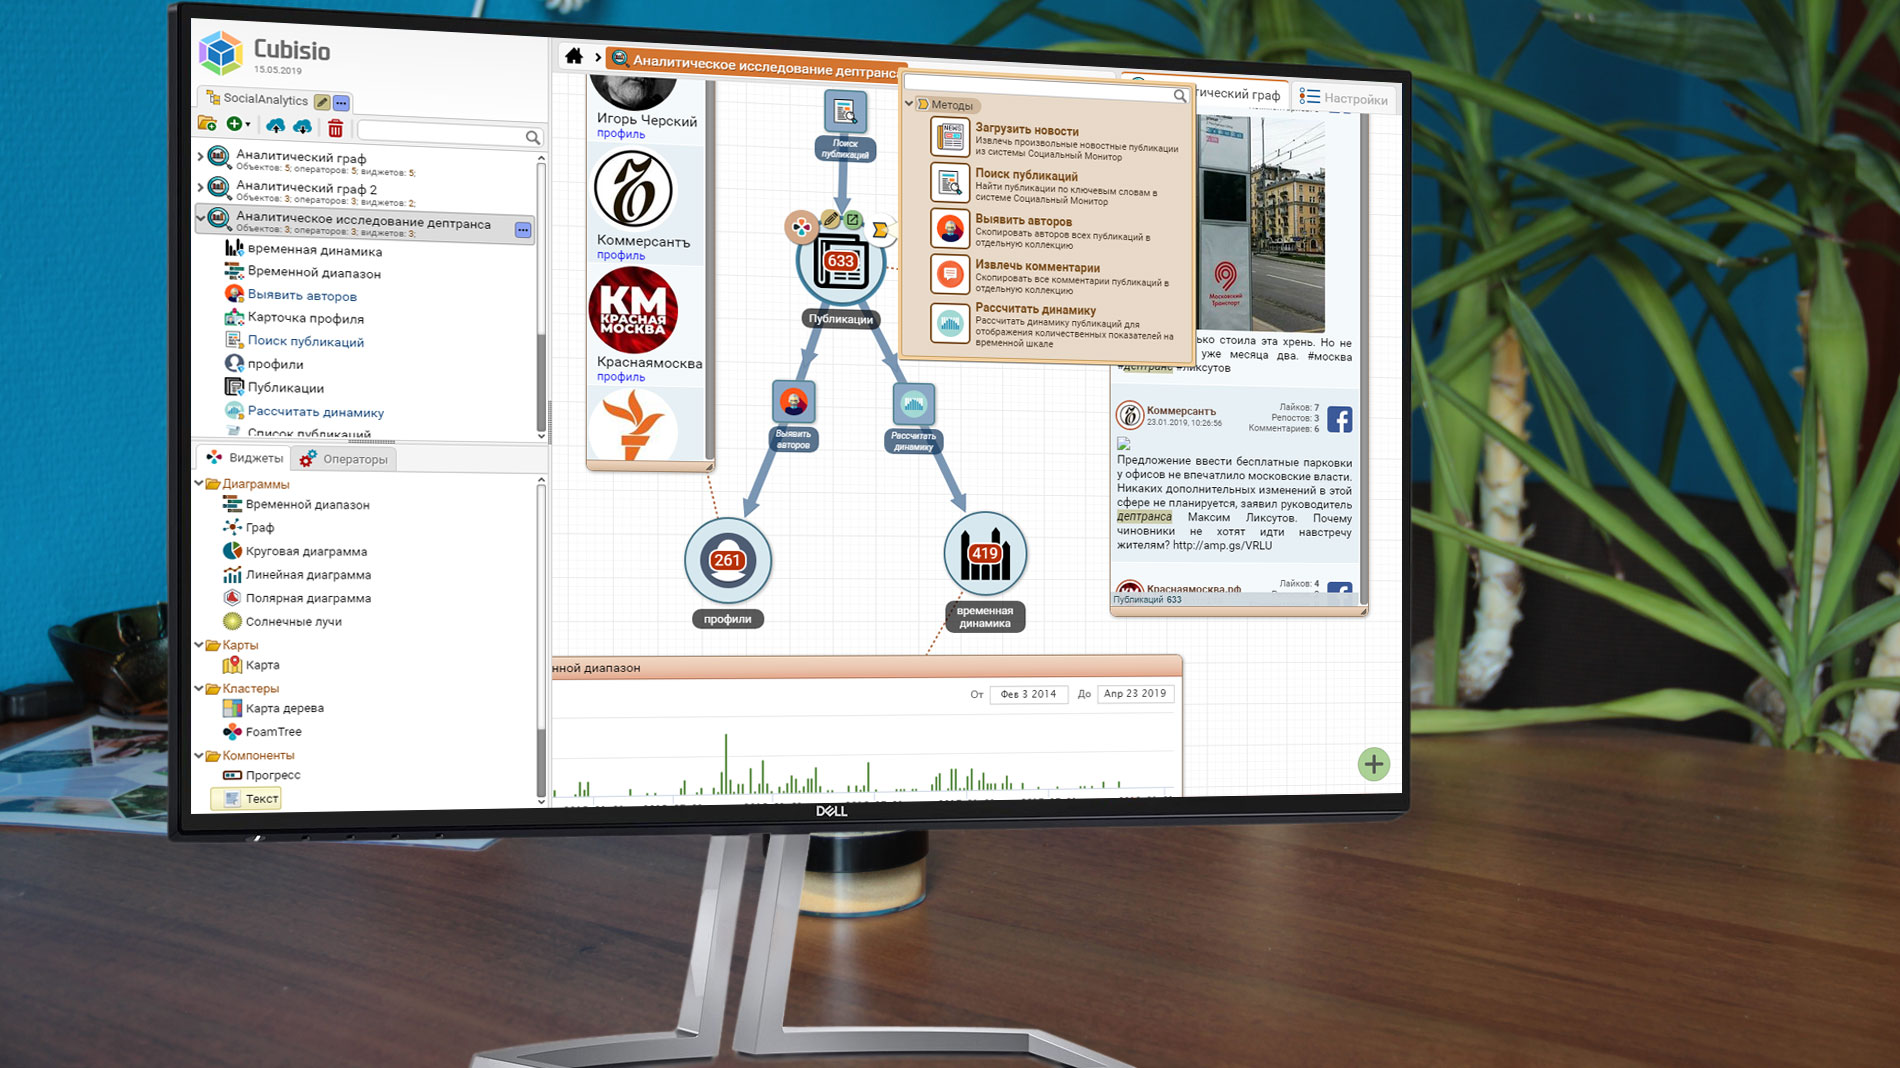The height and width of the screenshot is (1068, 1900).
Task: Click the green open-external icon above Публикации node
Action: 852,219
